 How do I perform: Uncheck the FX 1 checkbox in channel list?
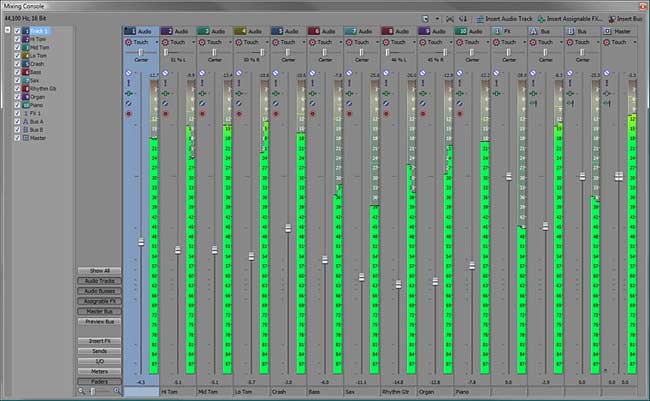point(17,113)
